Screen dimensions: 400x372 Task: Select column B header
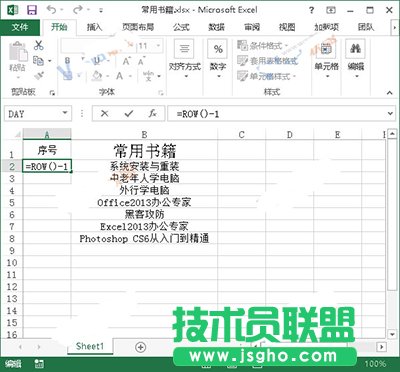point(144,135)
